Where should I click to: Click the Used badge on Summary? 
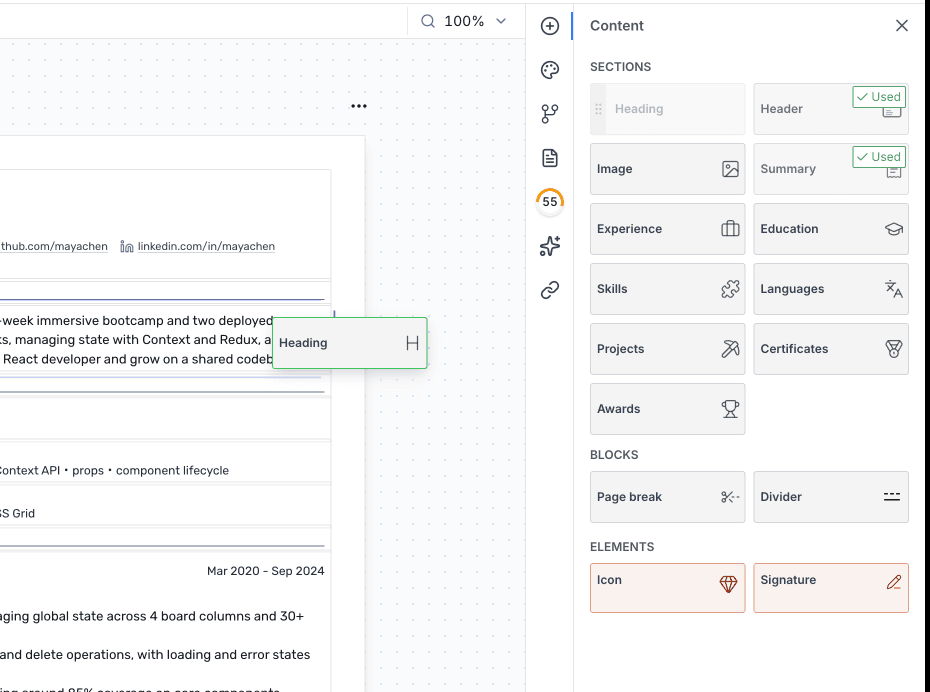[x=879, y=157]
